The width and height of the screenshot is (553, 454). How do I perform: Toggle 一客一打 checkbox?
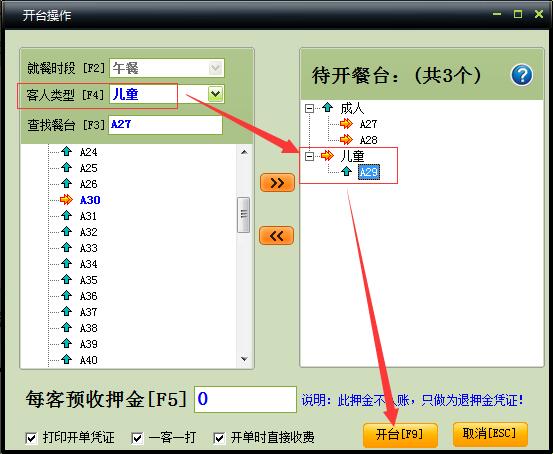(x=137, y=438)
